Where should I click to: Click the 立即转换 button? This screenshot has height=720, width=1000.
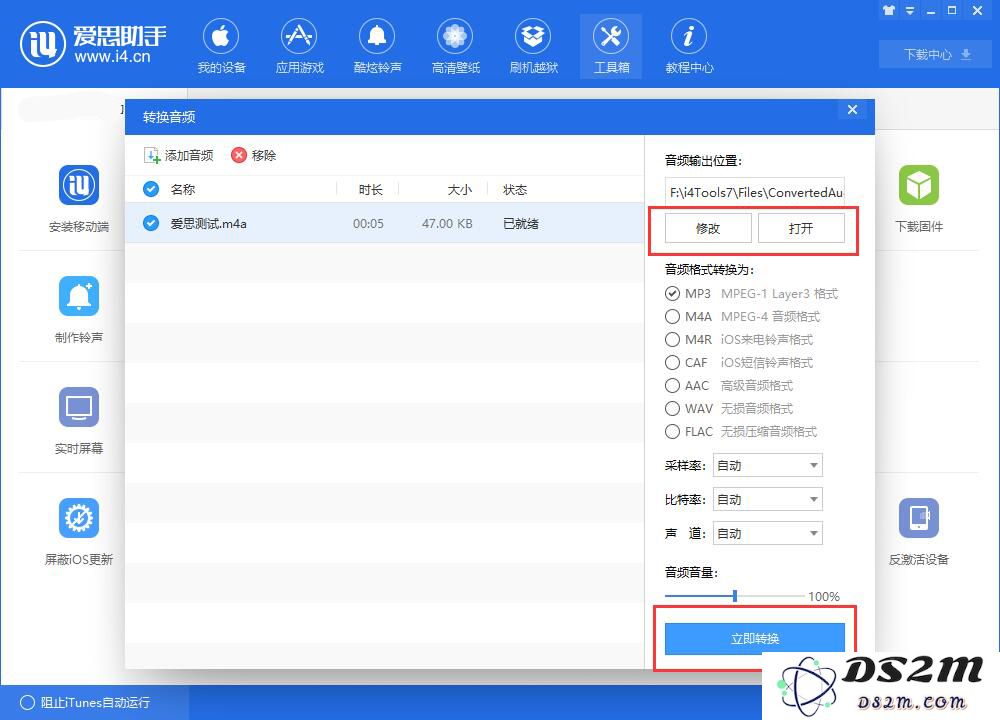coord(754,638)
